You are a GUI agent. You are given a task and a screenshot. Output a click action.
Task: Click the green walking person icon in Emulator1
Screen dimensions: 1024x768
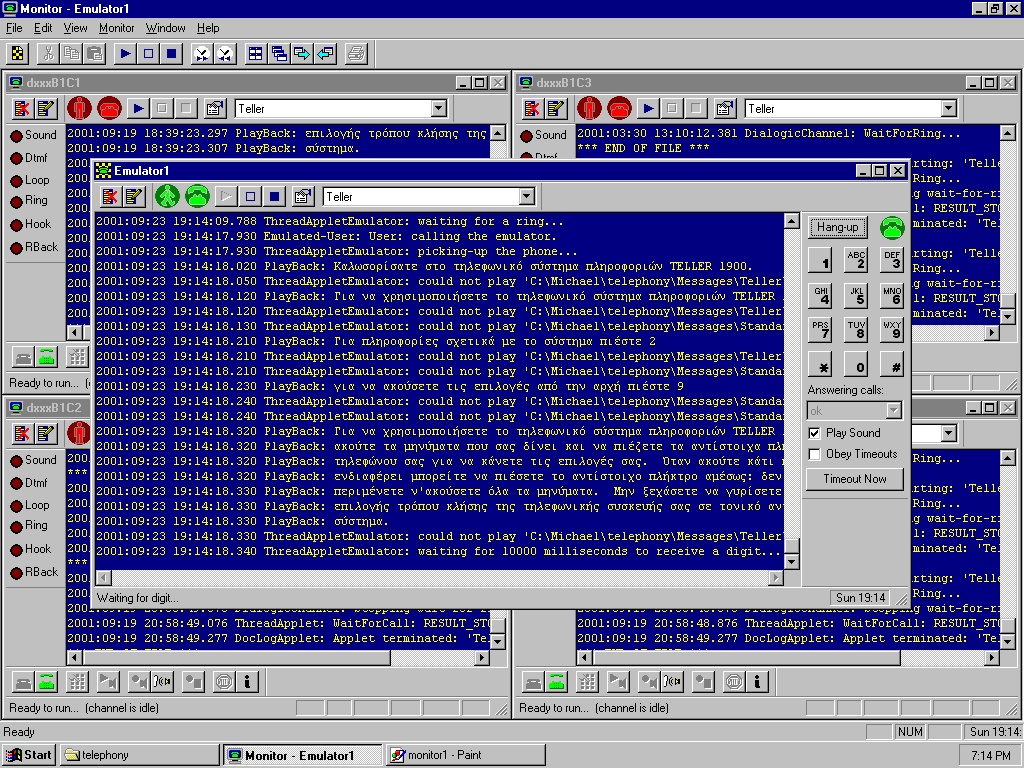[167, 197]
